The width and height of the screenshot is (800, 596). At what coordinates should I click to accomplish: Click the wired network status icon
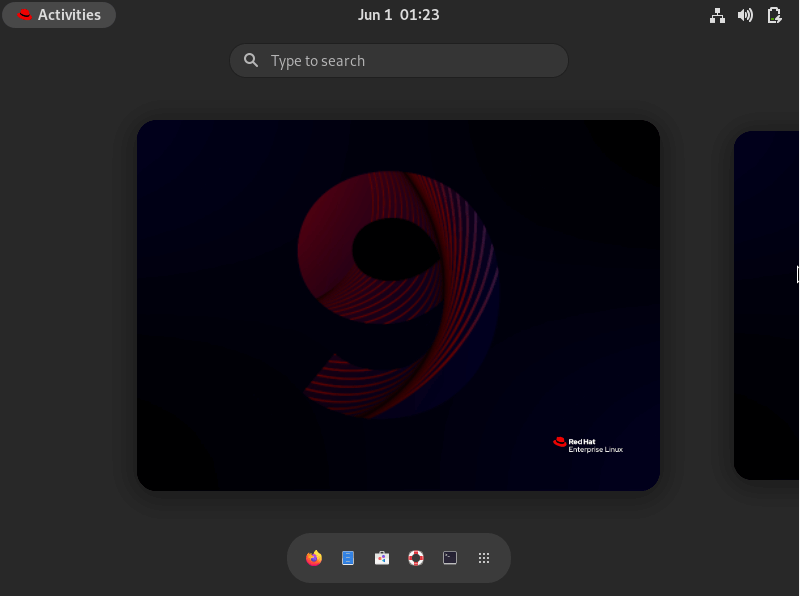[717, 15]
